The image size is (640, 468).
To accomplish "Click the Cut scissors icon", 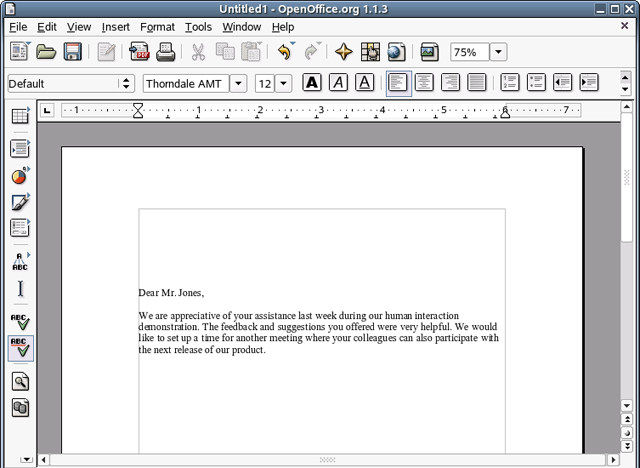I will point(198,52).
